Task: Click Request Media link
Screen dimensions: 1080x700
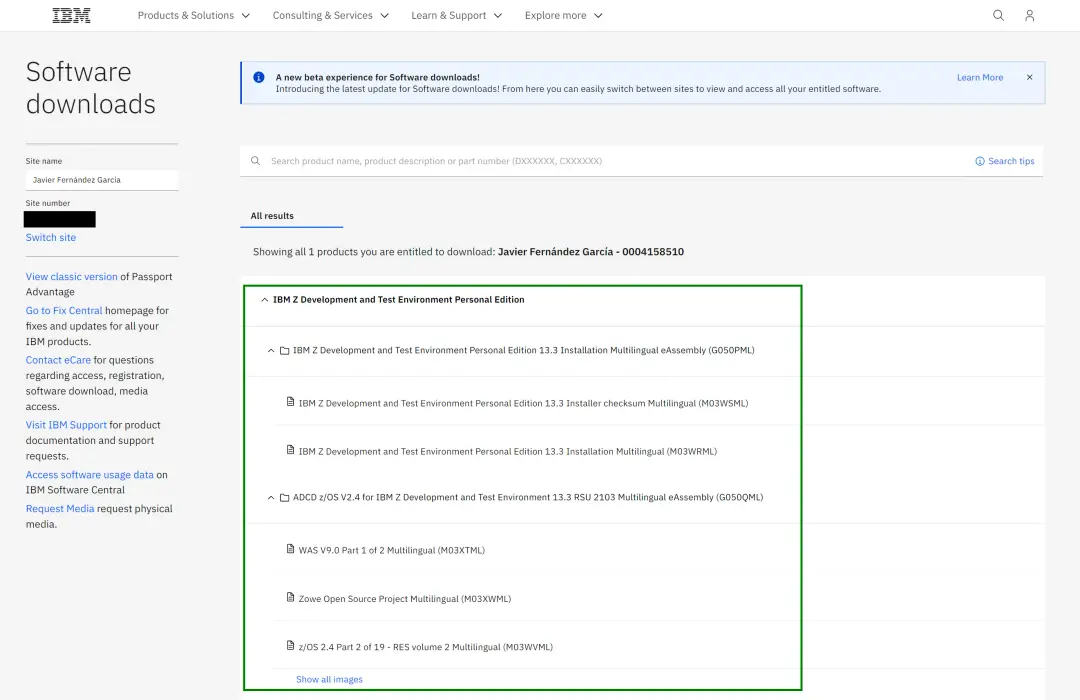Action: (60, 508)
